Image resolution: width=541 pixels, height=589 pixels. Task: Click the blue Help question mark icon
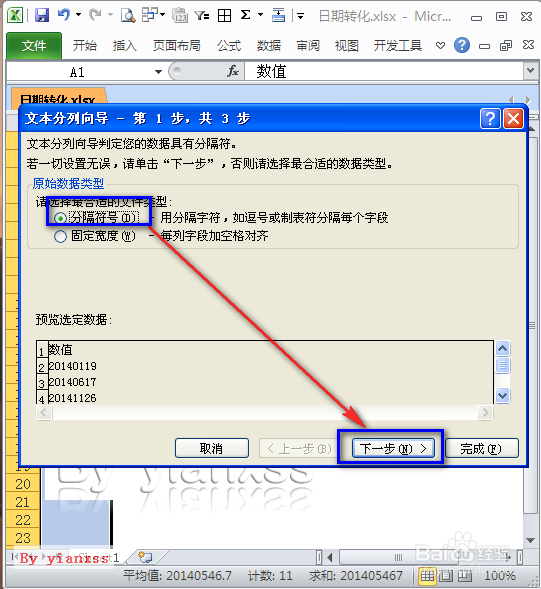click(x=462, y=45)
